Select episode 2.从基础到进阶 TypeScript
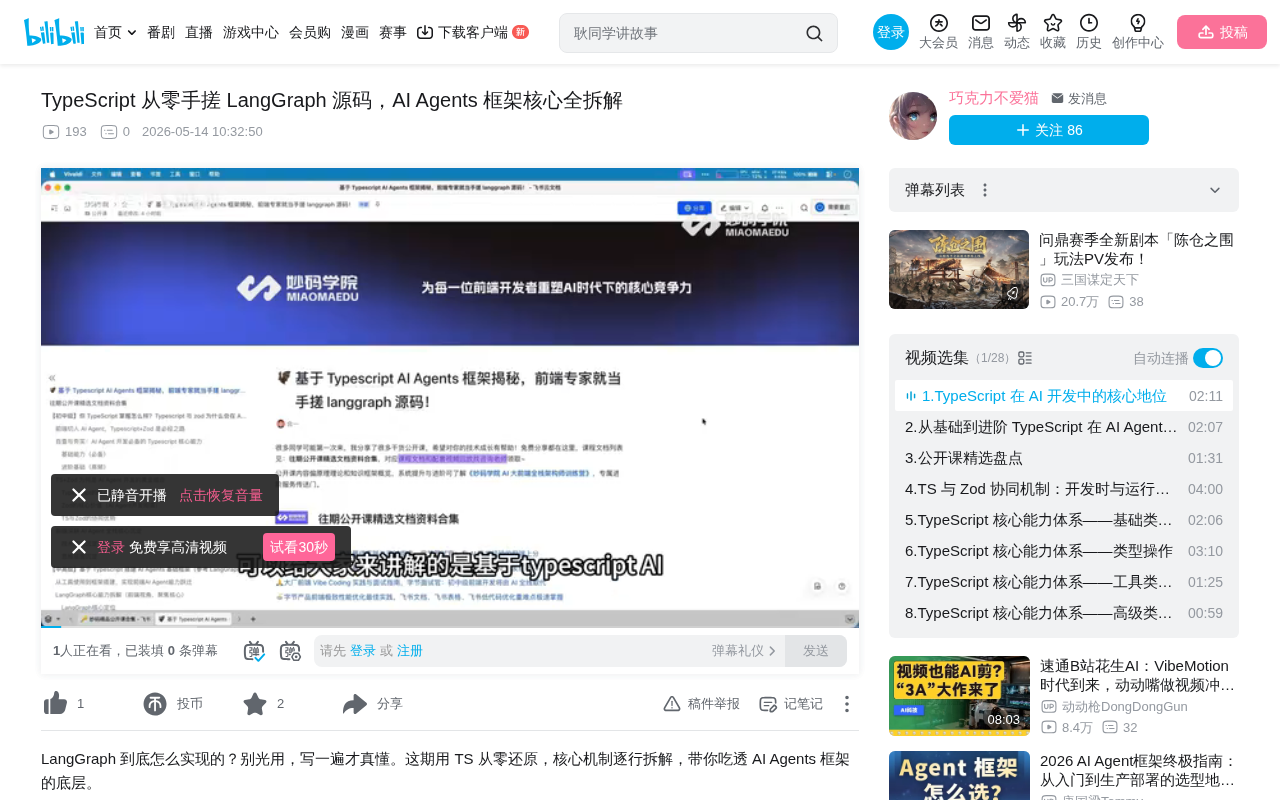 (x=1064, y=427)
